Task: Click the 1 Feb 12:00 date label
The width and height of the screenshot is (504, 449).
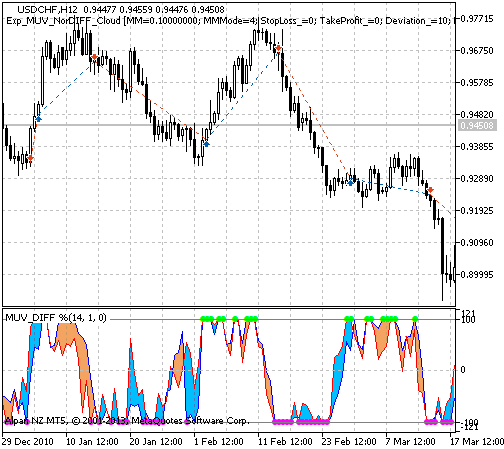Action: [x=219, y=442]
